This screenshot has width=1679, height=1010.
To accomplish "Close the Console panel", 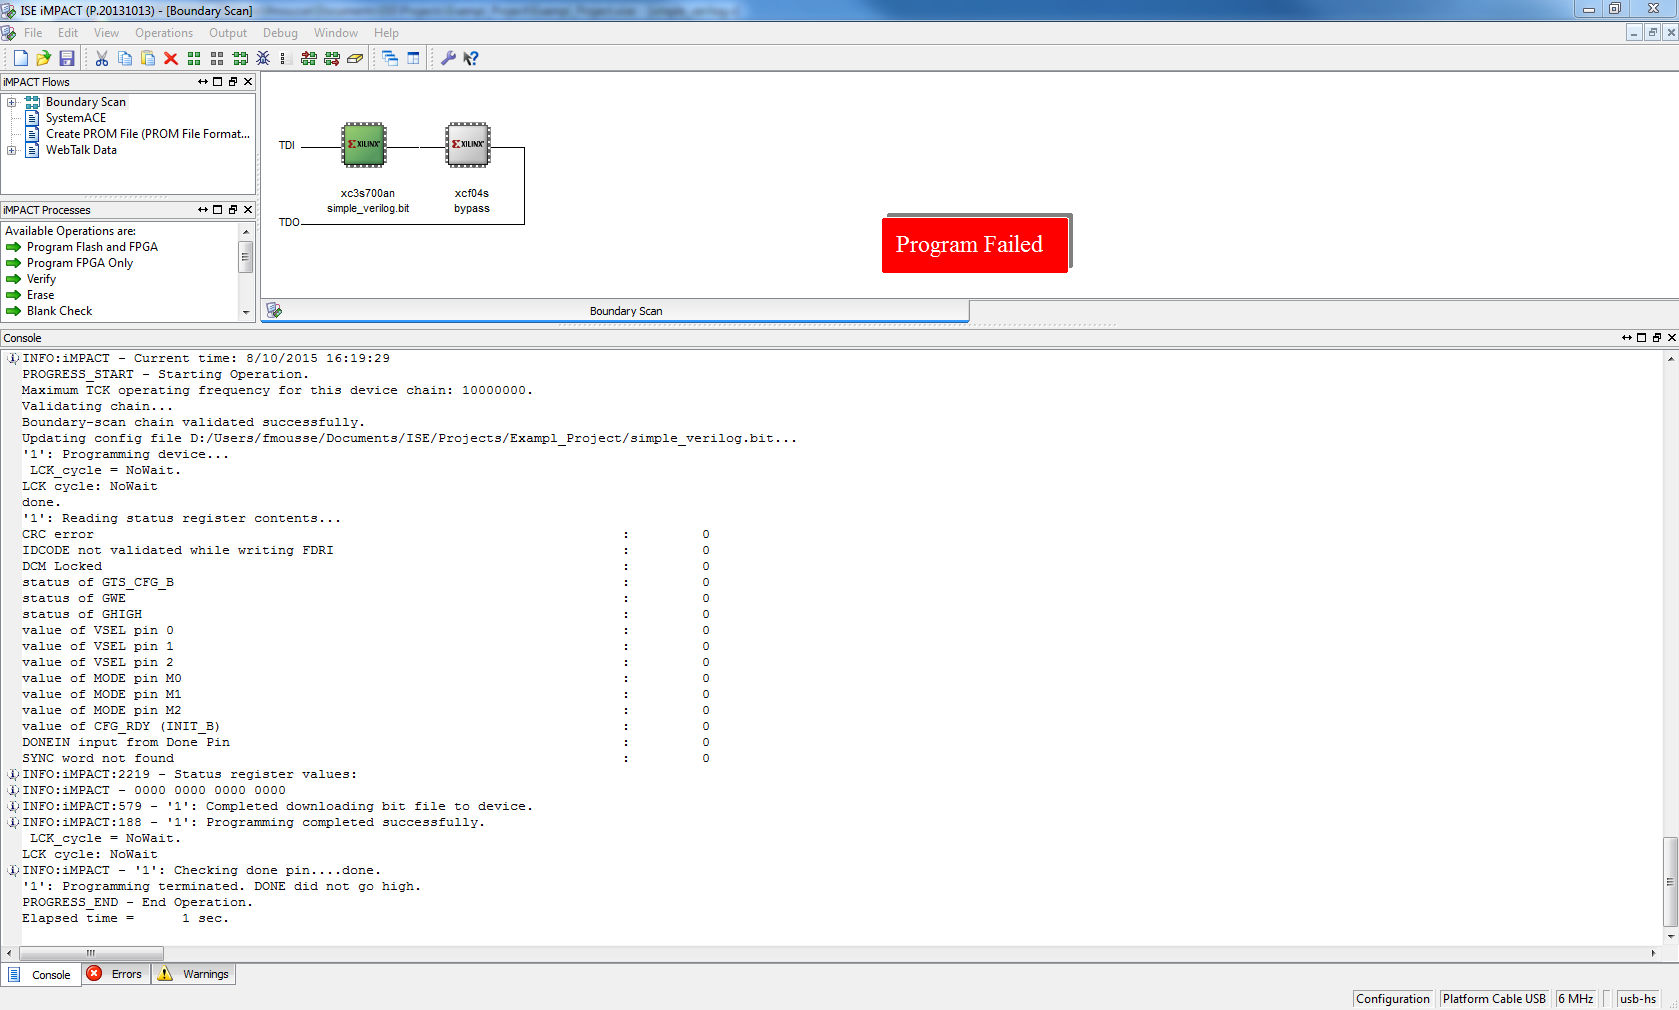I will [1672, 338].
